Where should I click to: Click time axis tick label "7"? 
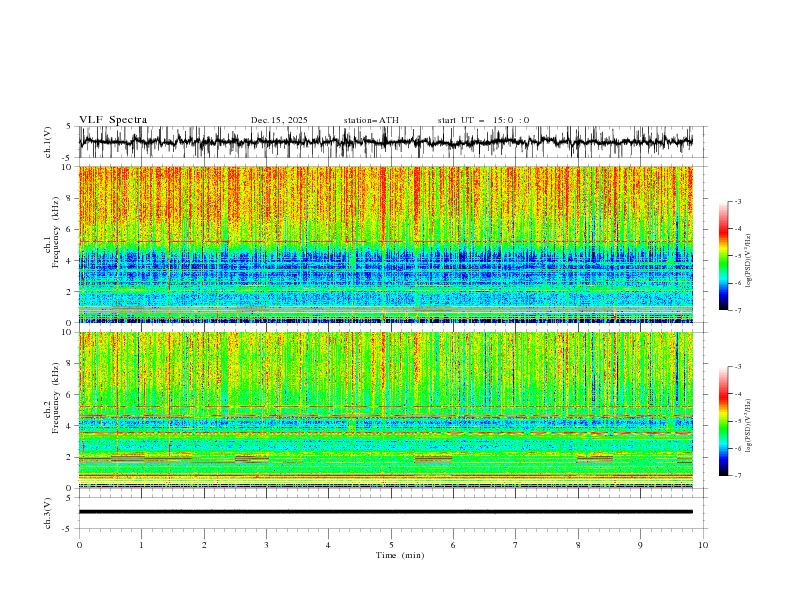(516, 545)
